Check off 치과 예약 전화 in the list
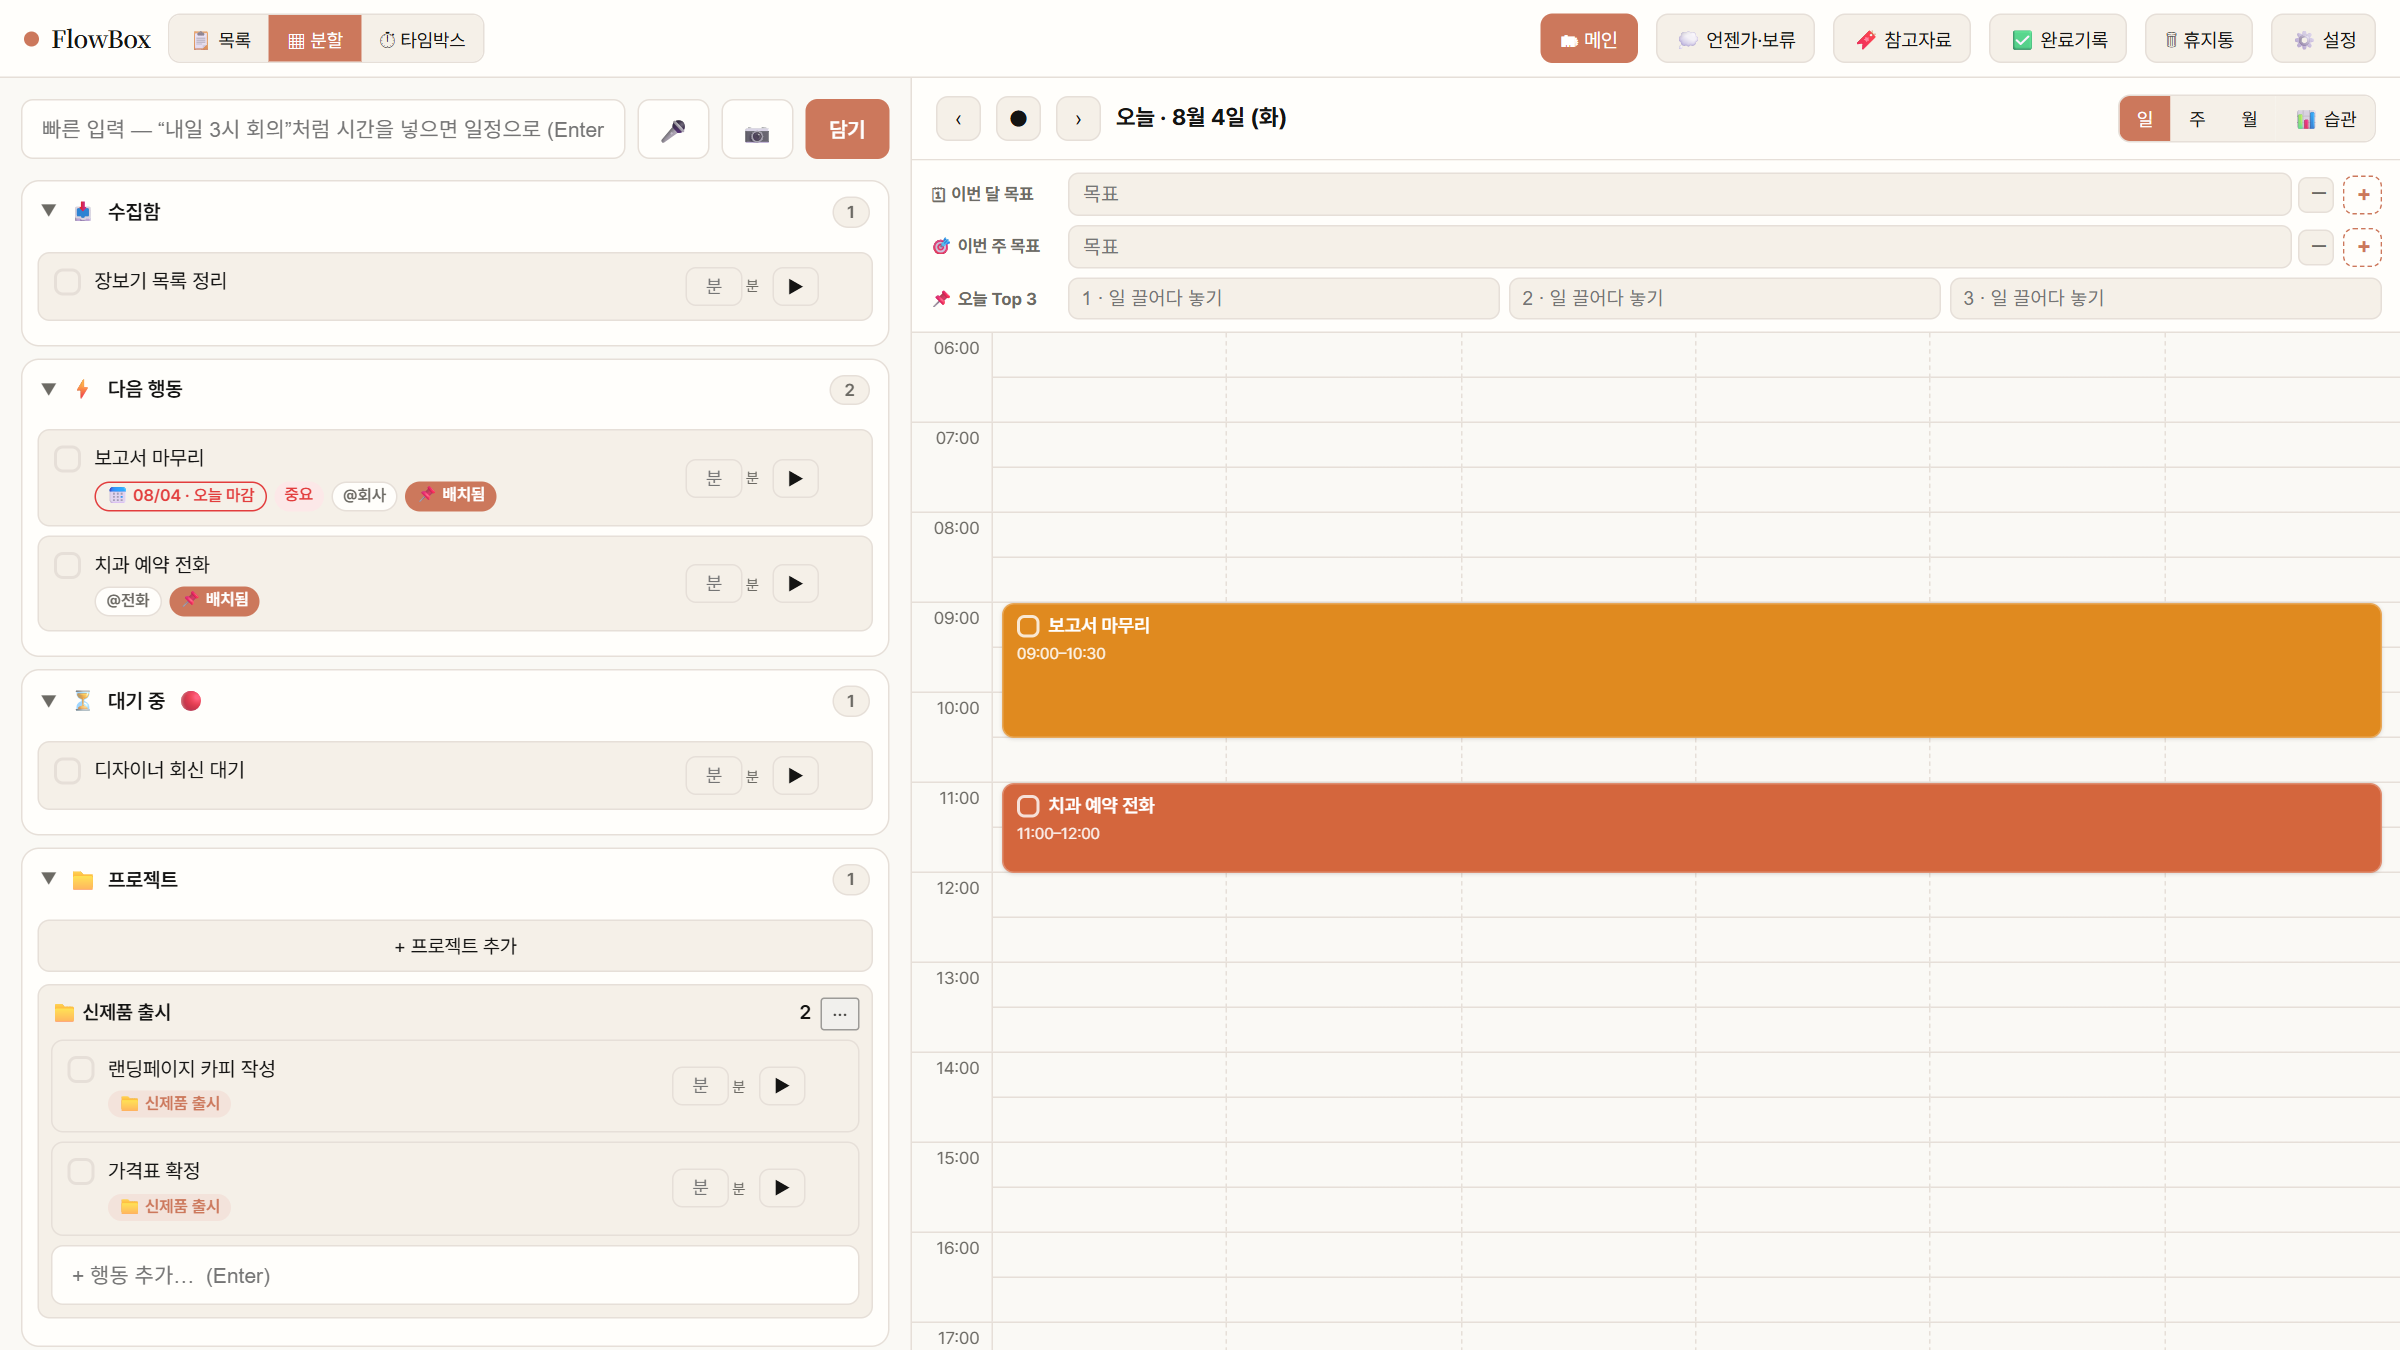The width and height of the screenshot is (2400, 1350). 68,566
